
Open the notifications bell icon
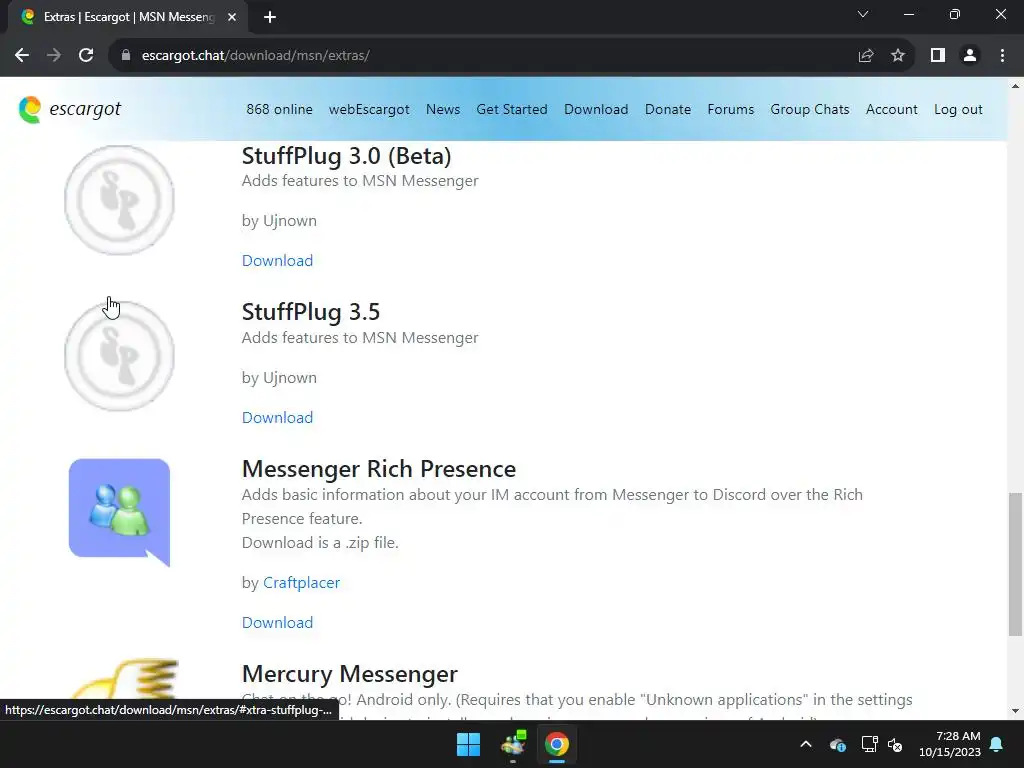click(997, 744)
